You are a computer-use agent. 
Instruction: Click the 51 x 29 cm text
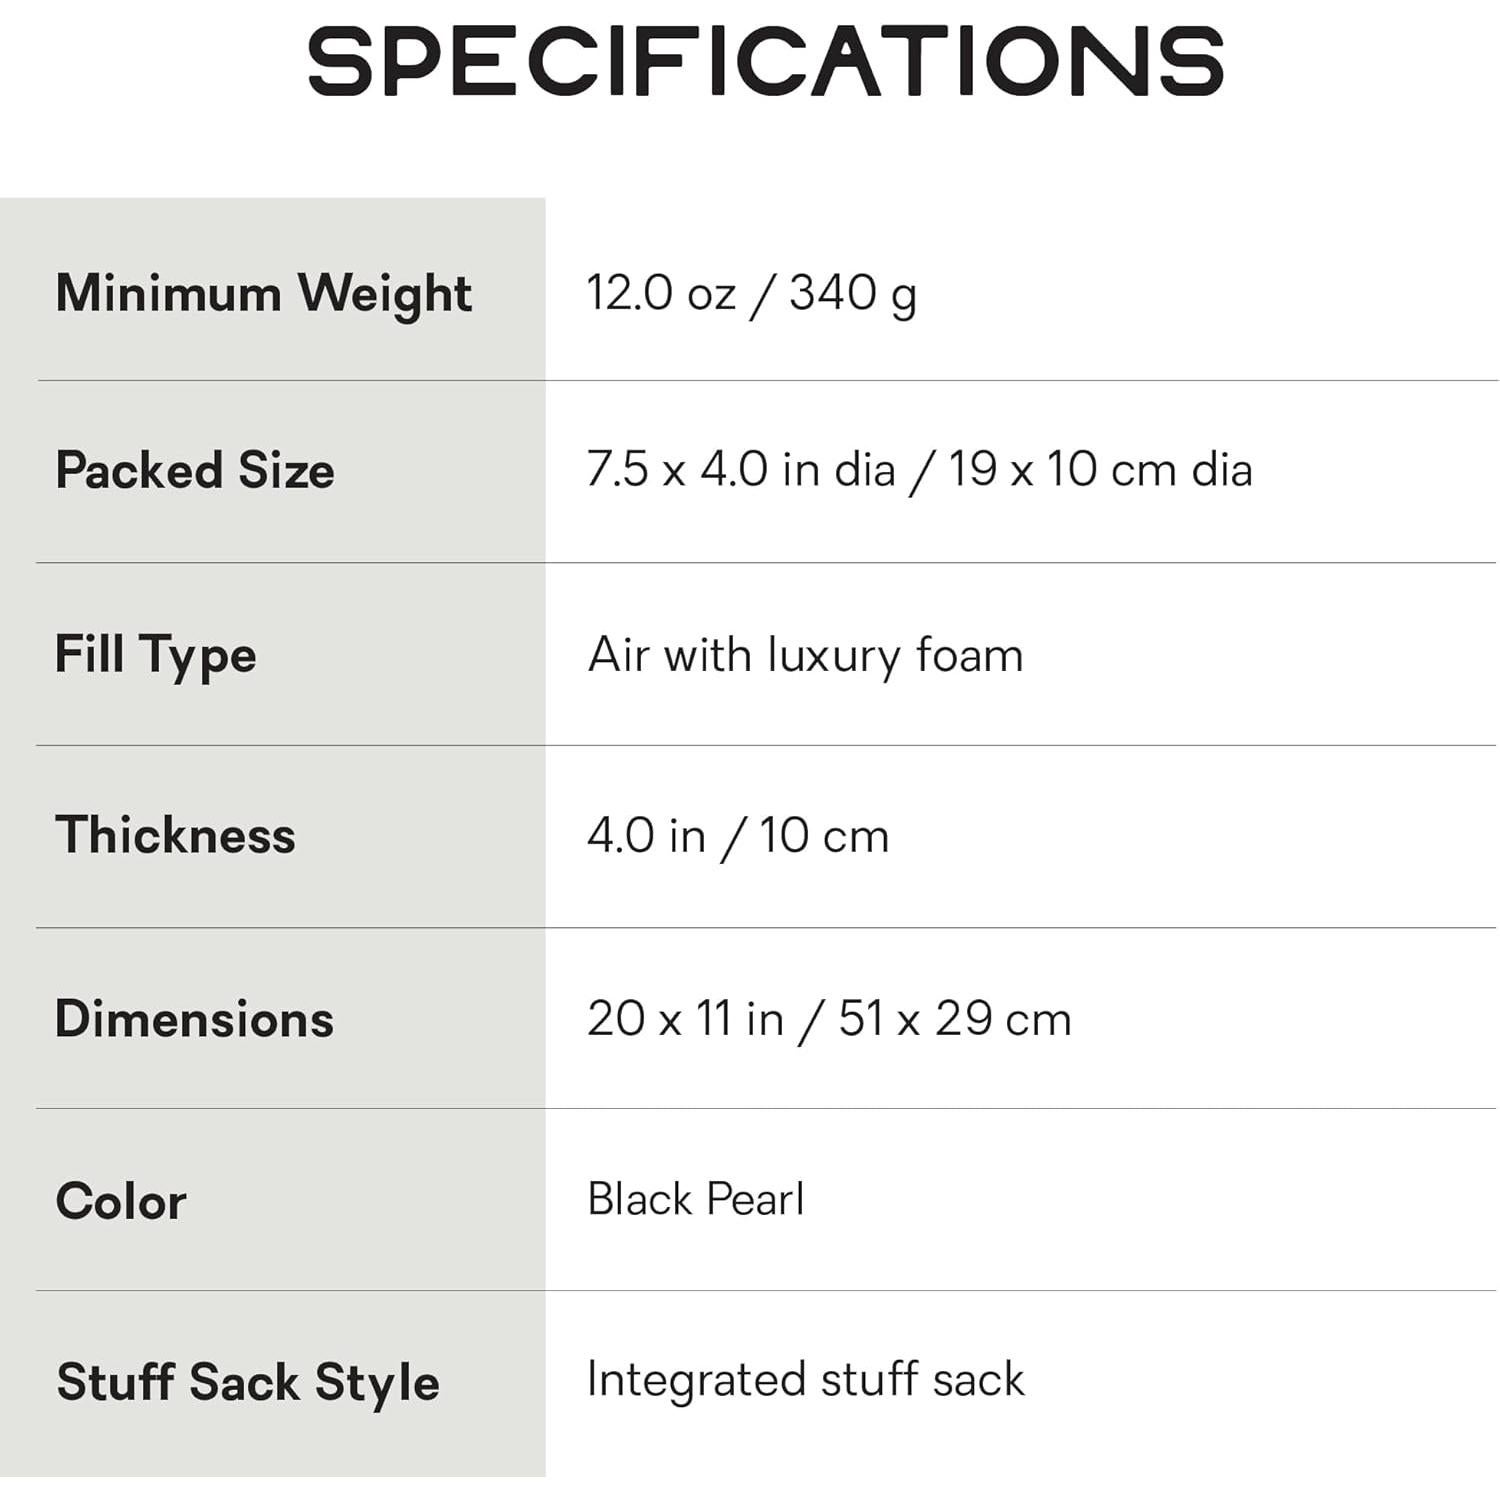coord(955,1019)
